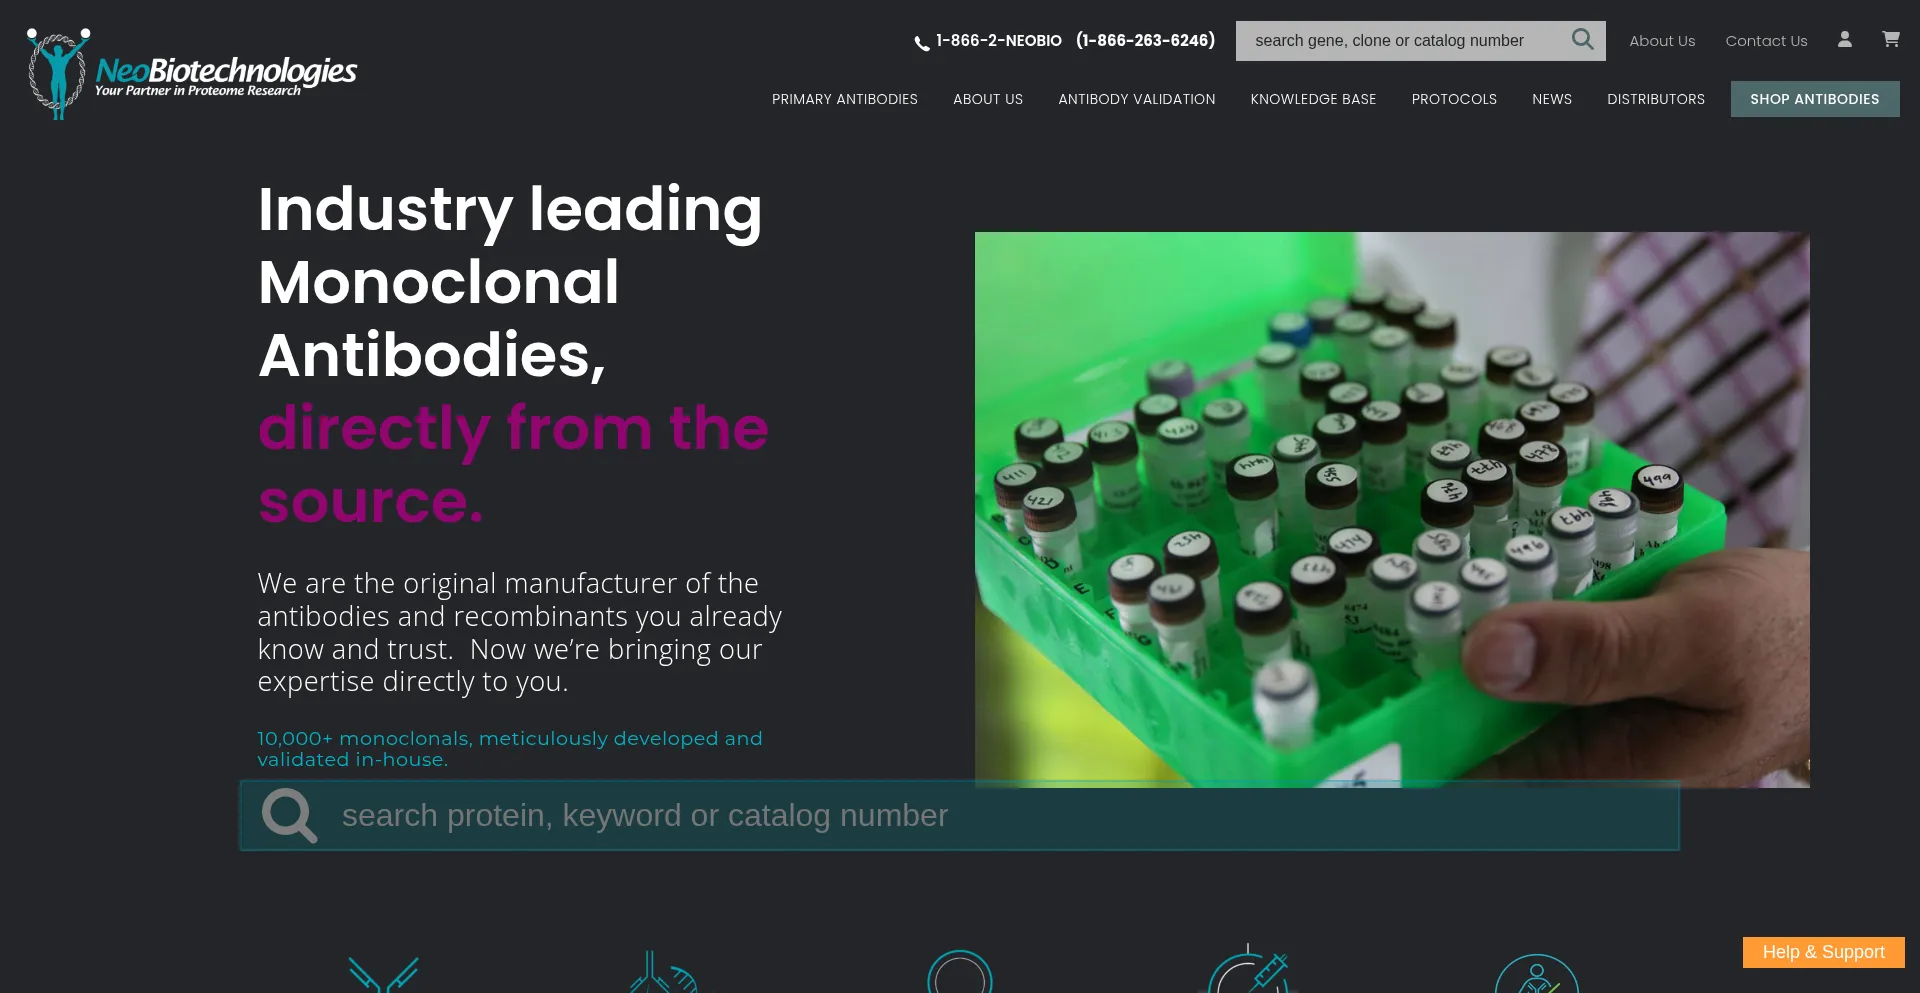Focus the gene, clone or catalog search field
Image resolution: width=1920 pixels, height=993 pixels.
(1402, 41)
